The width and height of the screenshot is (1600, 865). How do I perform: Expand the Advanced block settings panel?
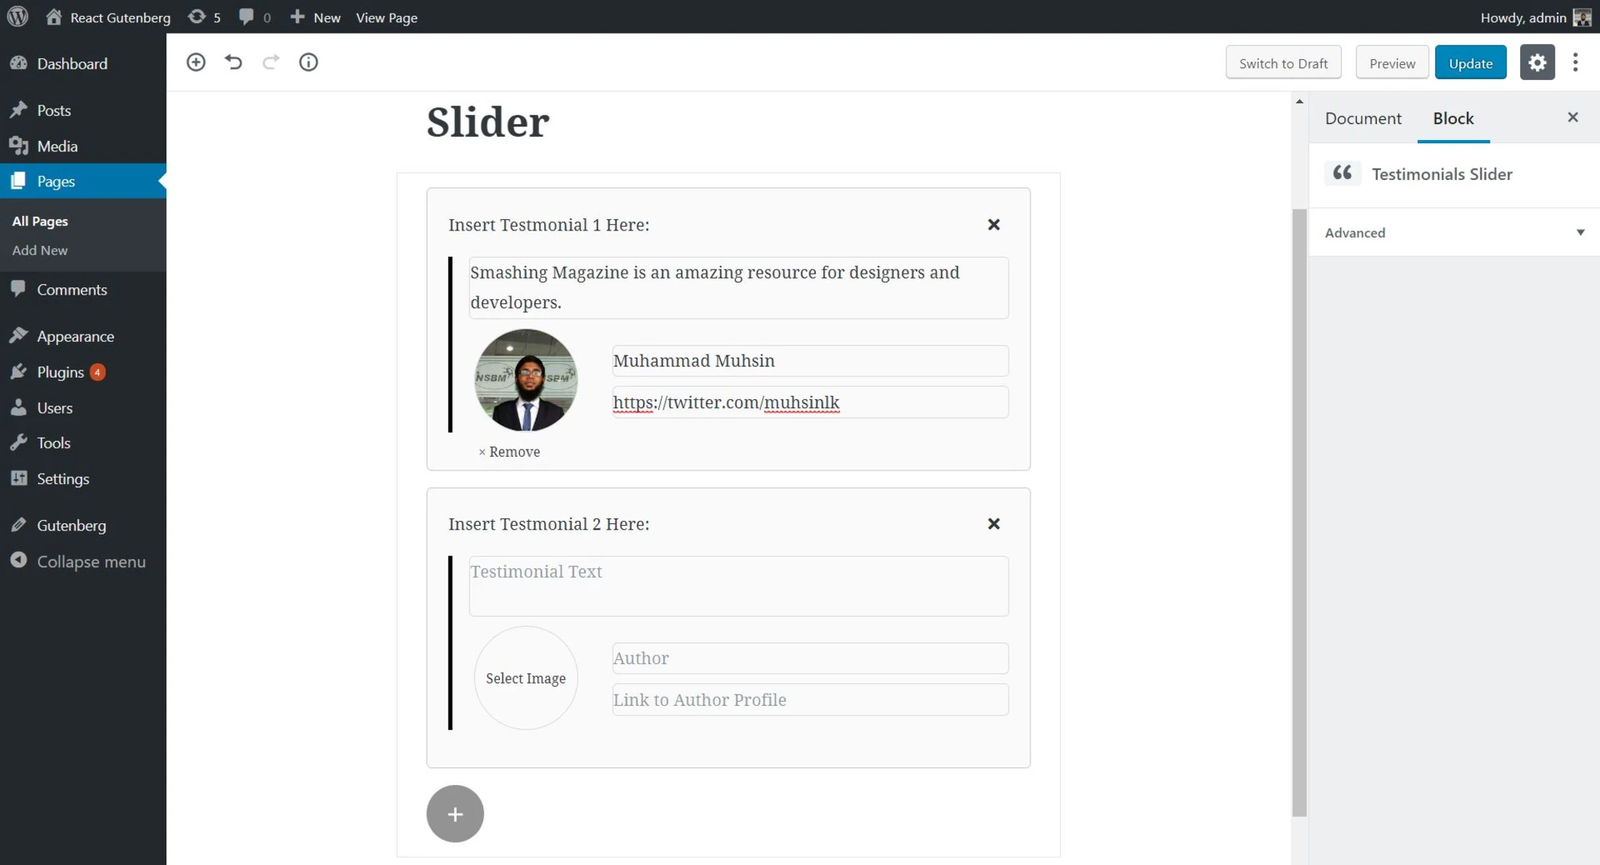pyautogui.click(x=1451, y=232)
